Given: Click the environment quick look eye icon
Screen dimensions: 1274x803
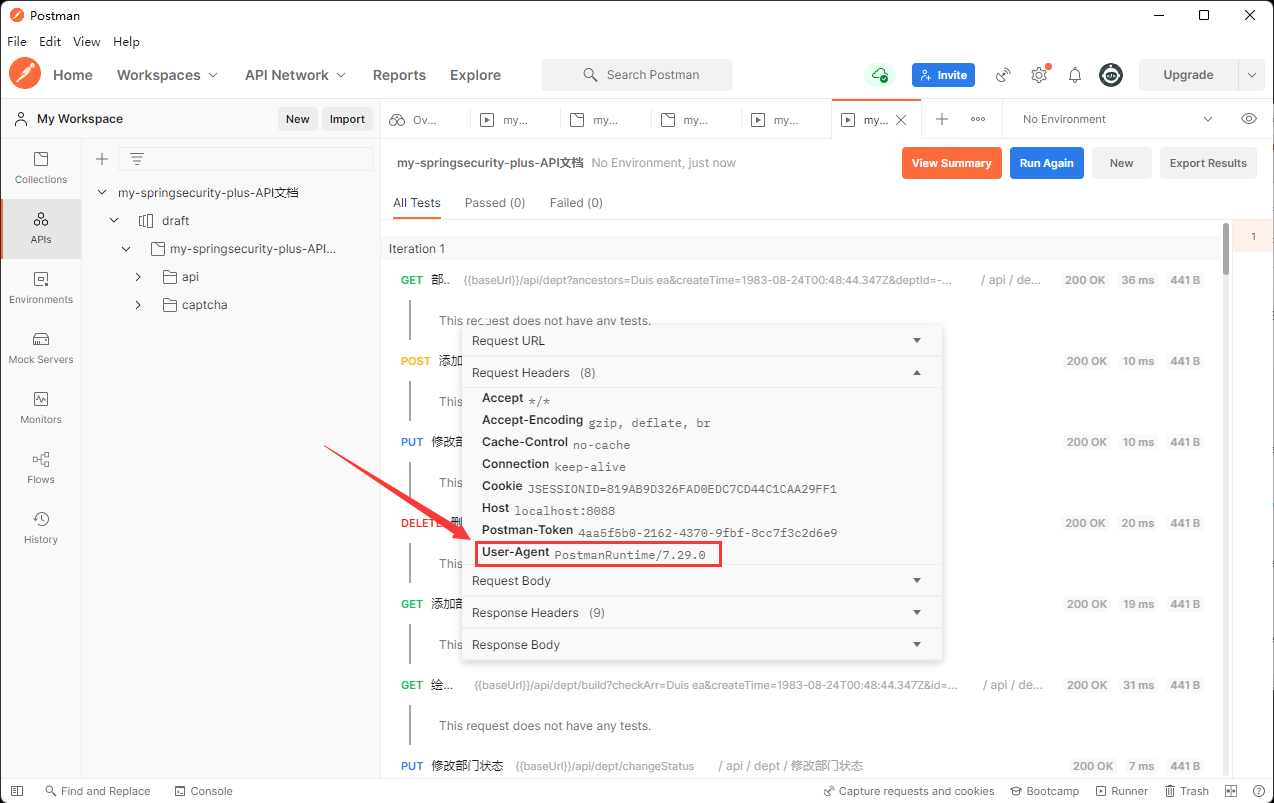Looking at the screenshot, I should click(1249, 119).
